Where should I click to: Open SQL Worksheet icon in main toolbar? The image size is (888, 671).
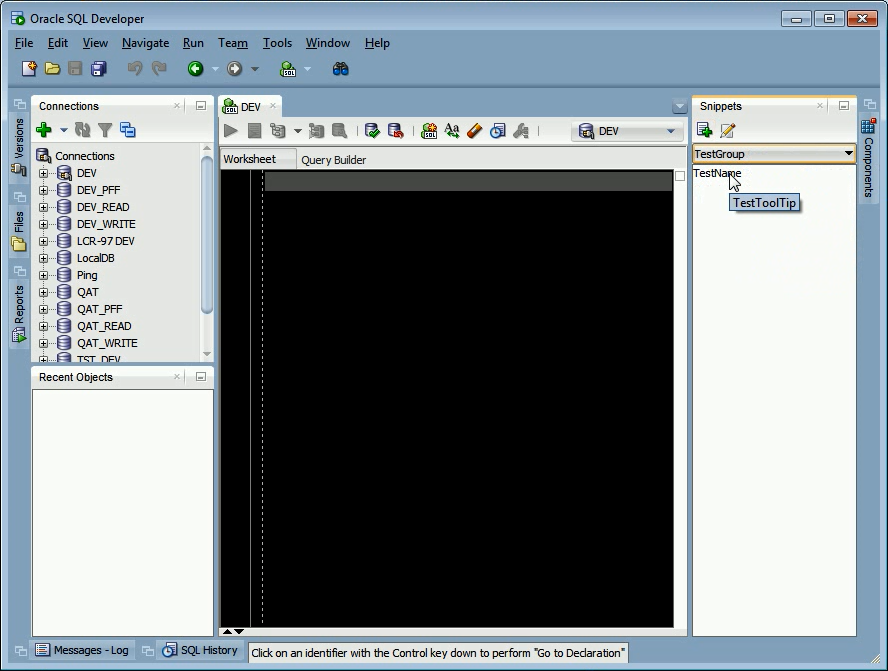click(288, 69)
